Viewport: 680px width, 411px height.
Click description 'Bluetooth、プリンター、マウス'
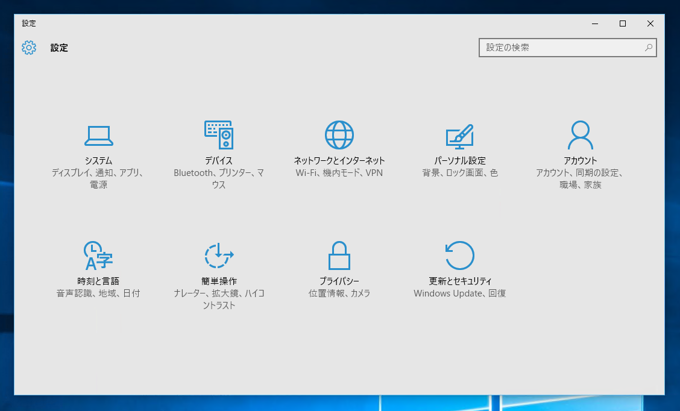(219, 179)
